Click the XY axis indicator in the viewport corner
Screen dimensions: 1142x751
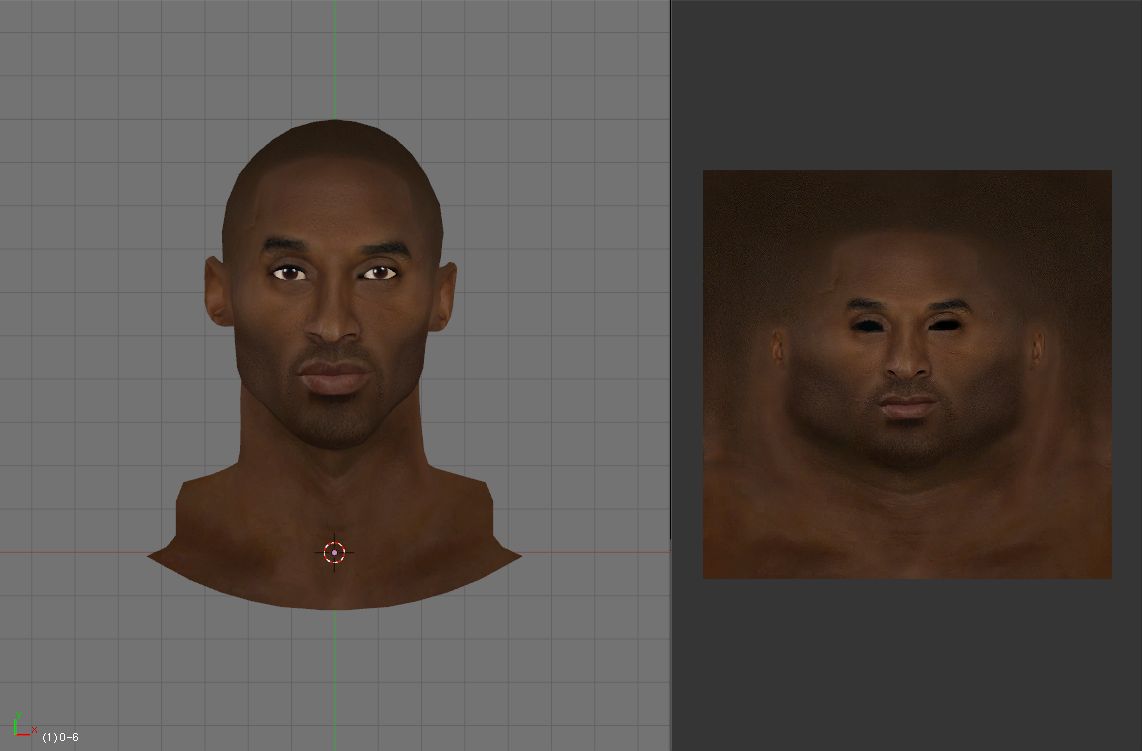[22, 728]
